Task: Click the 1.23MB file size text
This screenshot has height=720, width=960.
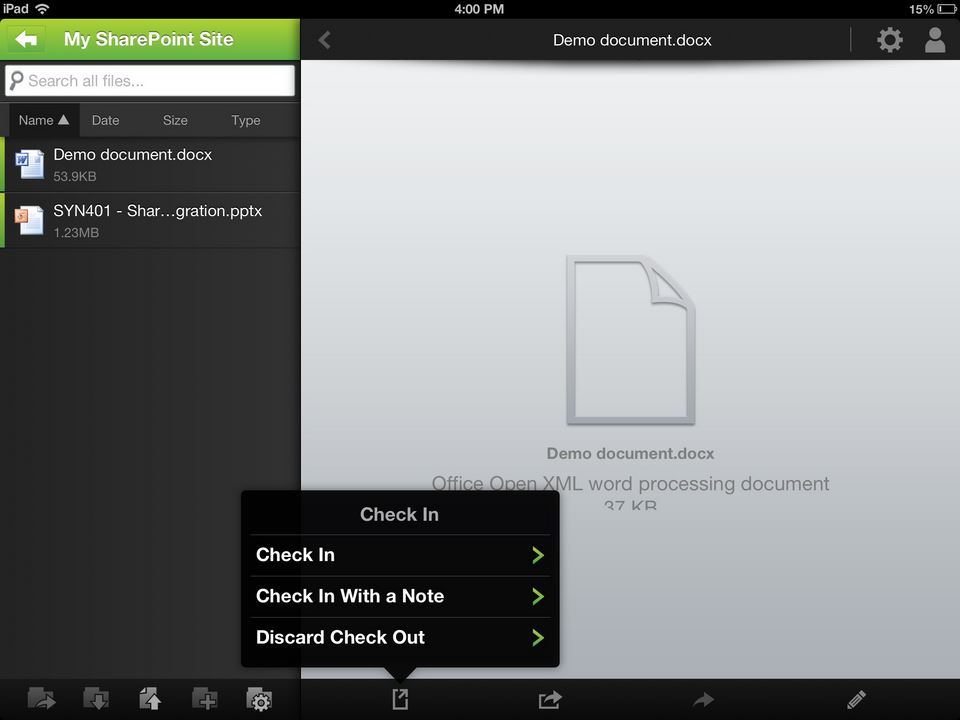Action: 76,233
